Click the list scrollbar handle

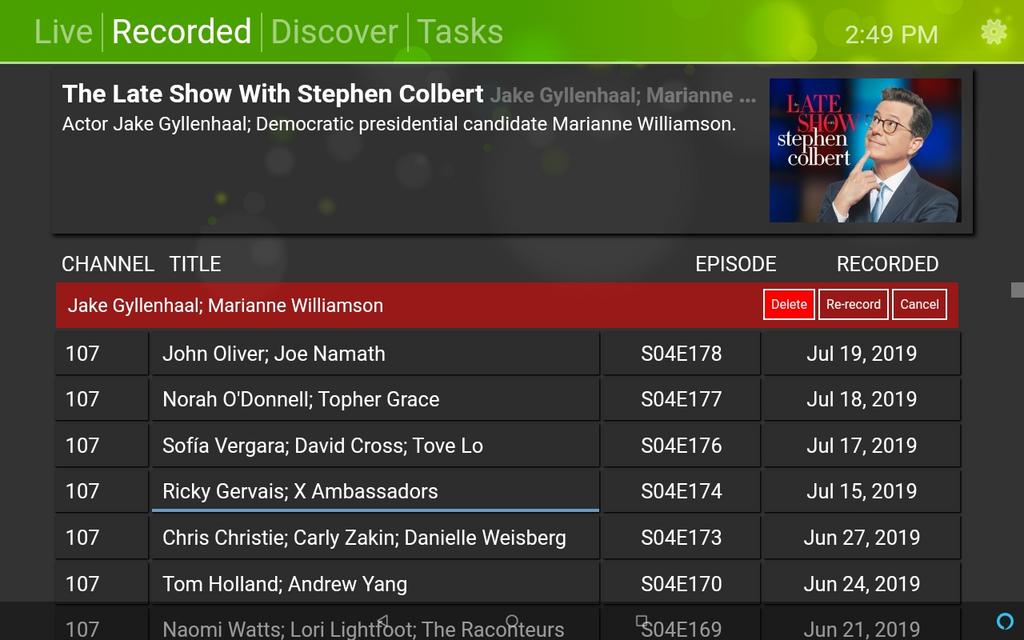click(x=1017, y=289)
